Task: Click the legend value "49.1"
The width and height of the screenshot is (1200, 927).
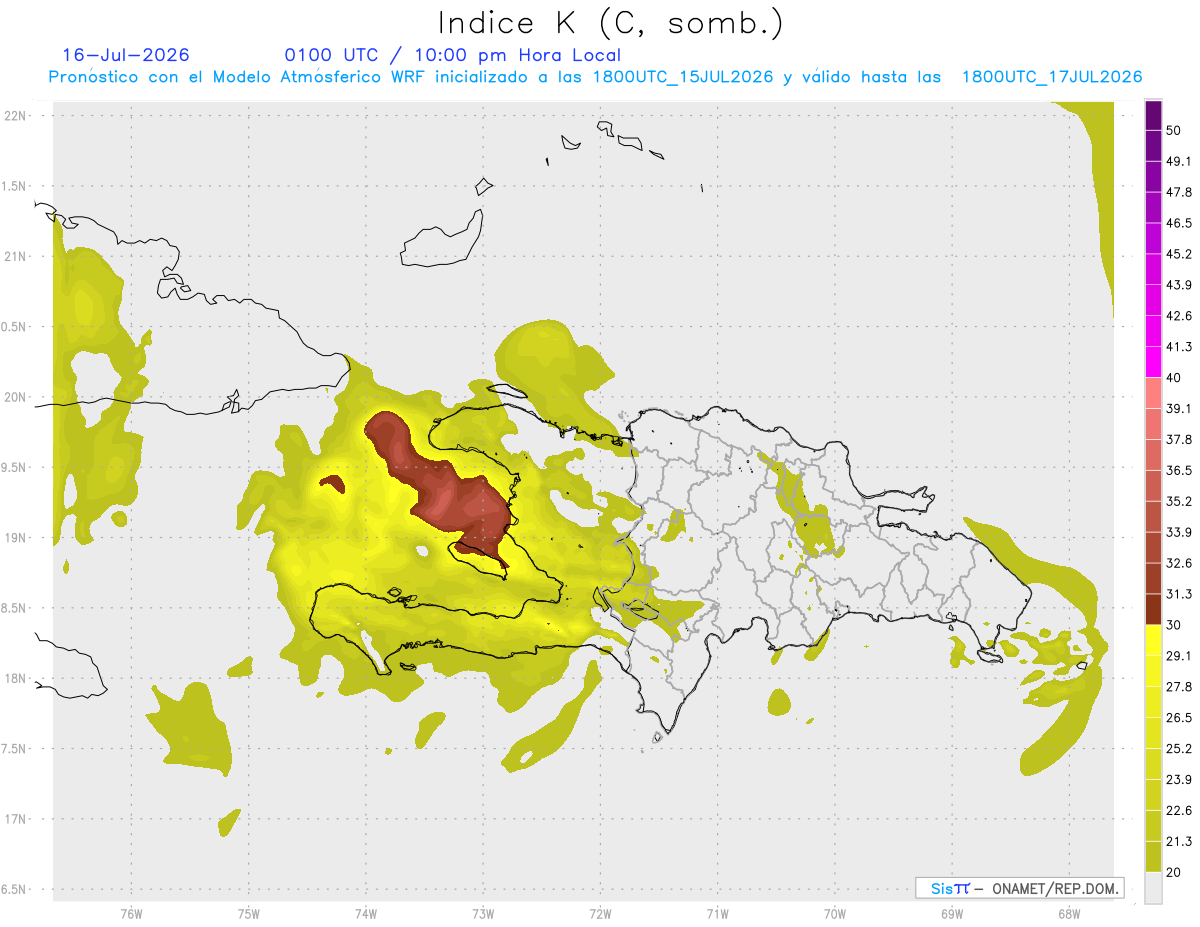Action: click(x=1179, y=161)
